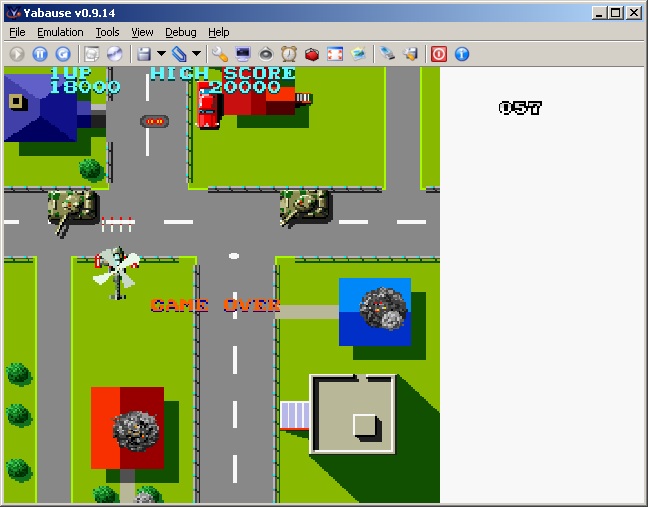Maximize the Yabause window
The height and width of the screenshot is (507, 648).
point(615,13)
